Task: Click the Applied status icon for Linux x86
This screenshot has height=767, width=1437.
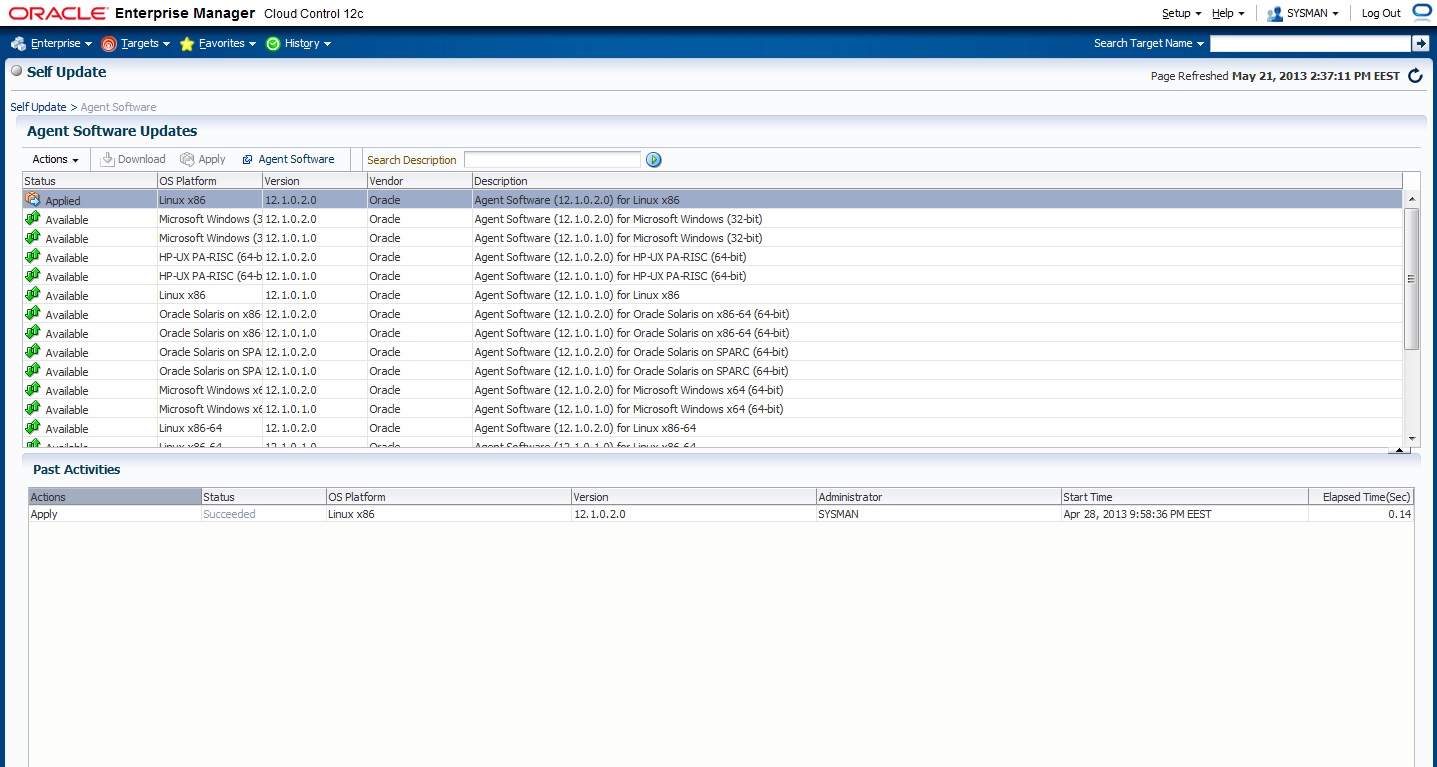Action: point(32,200)
